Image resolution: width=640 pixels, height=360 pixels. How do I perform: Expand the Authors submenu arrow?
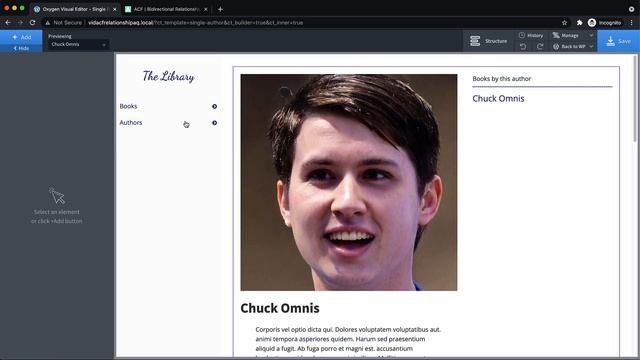[x=214, y=123]
